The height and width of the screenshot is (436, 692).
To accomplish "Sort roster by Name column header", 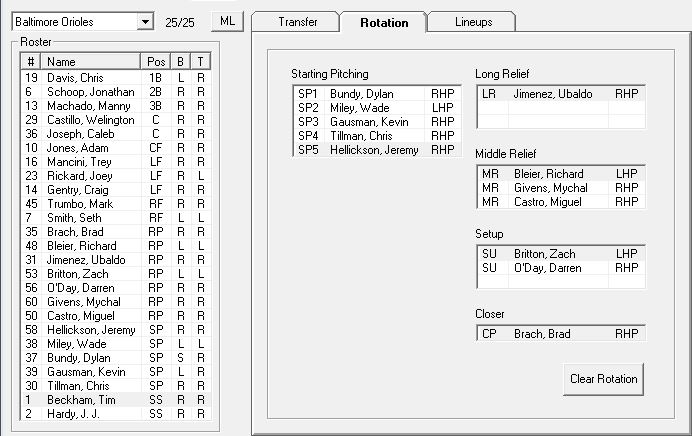I will pyautogui.click(x=90, y=62).
